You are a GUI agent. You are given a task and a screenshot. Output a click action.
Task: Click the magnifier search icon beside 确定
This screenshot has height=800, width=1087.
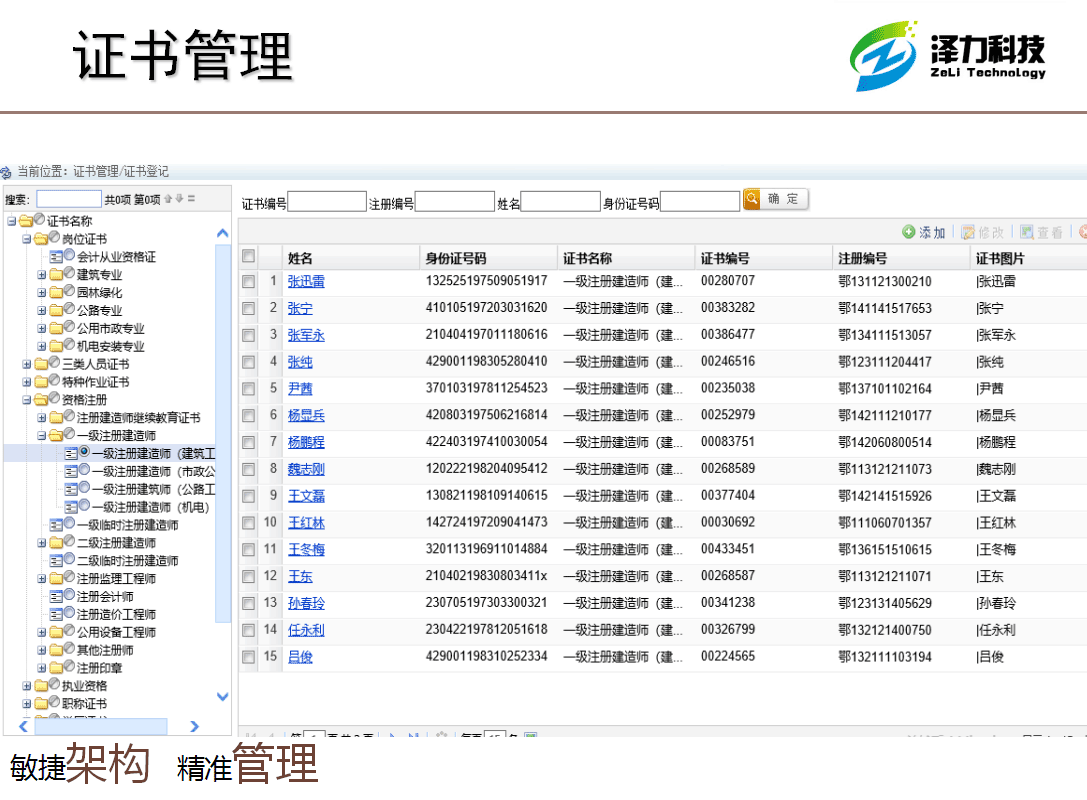coord(752,200)
